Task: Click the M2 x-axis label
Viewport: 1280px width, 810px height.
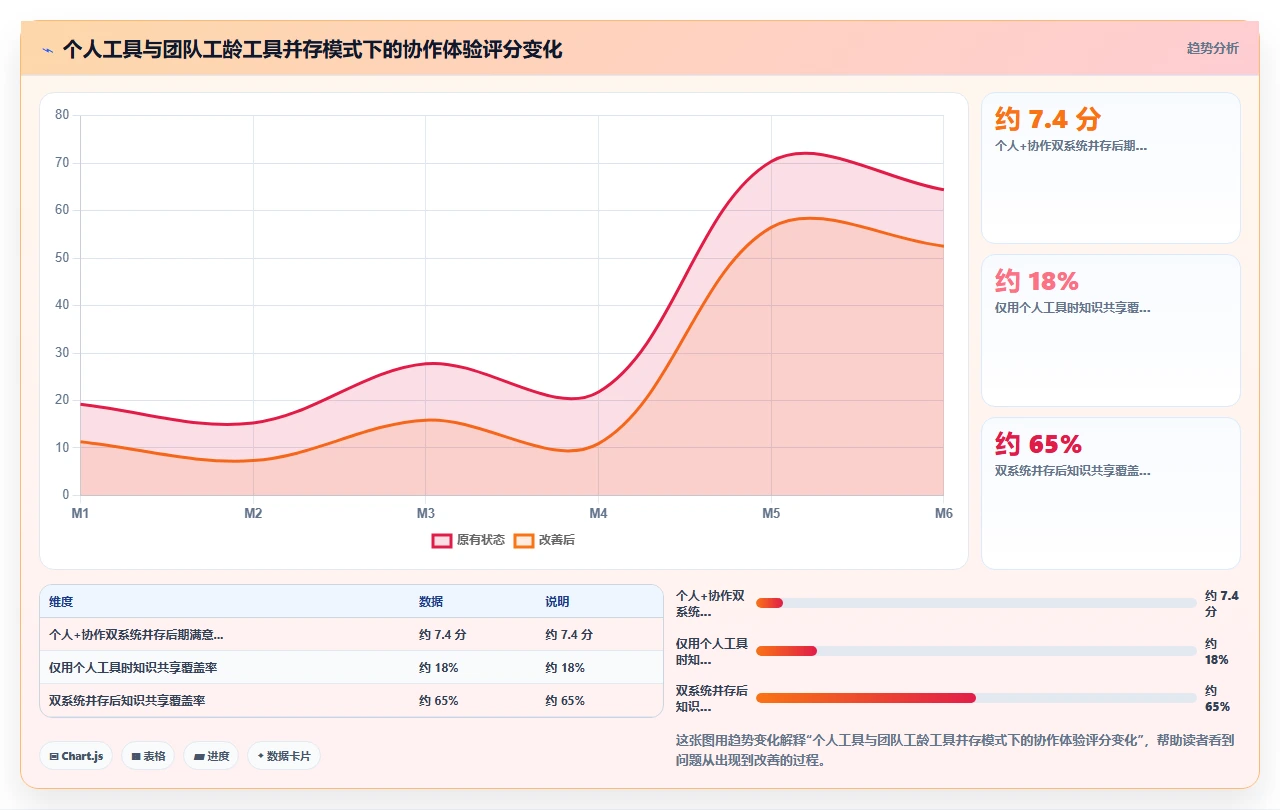Action: pos(253,513)
